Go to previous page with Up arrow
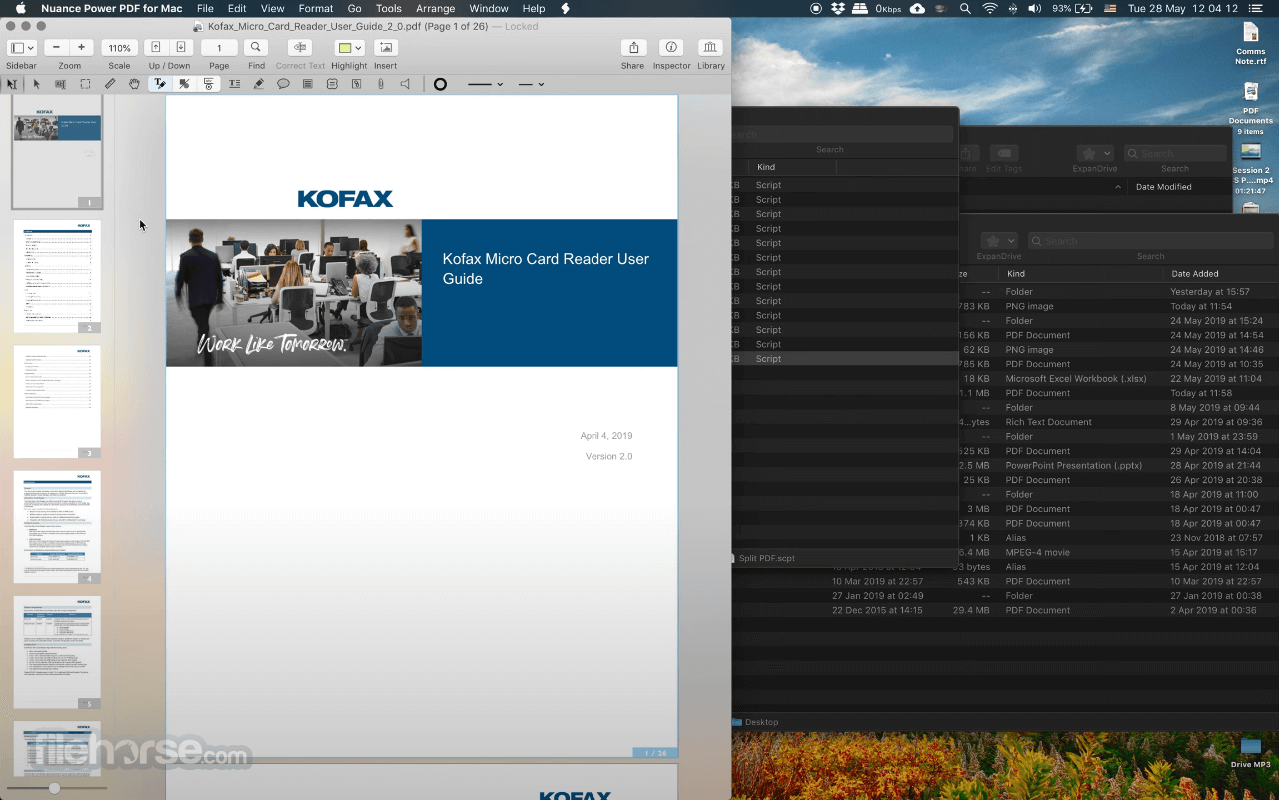1279x800 pixels. coord(156,48)
